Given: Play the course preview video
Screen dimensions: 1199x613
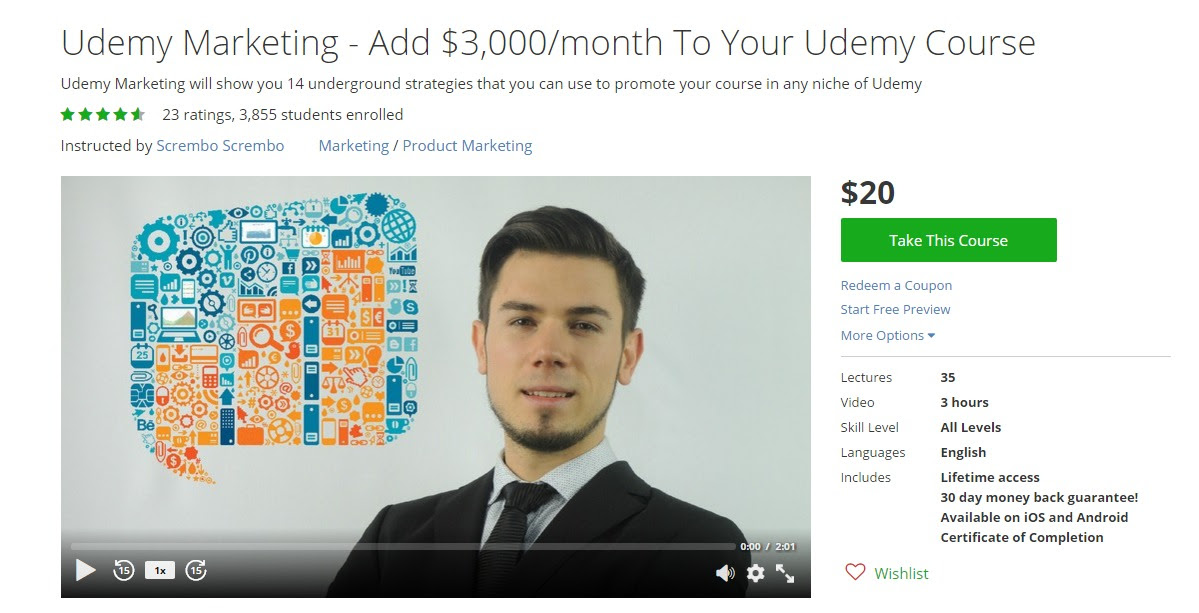Looking at the screenshot, I should (86, 570).
